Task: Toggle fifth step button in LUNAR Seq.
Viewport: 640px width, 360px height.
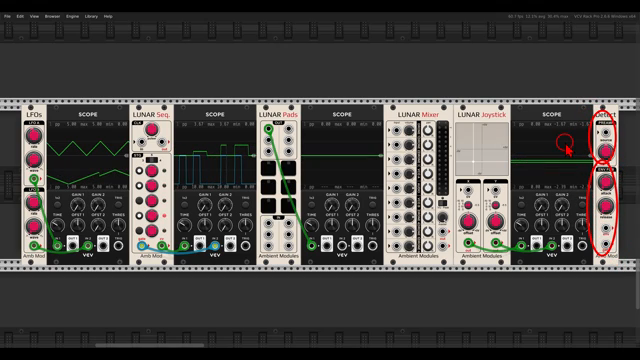Action: [140, 230]
